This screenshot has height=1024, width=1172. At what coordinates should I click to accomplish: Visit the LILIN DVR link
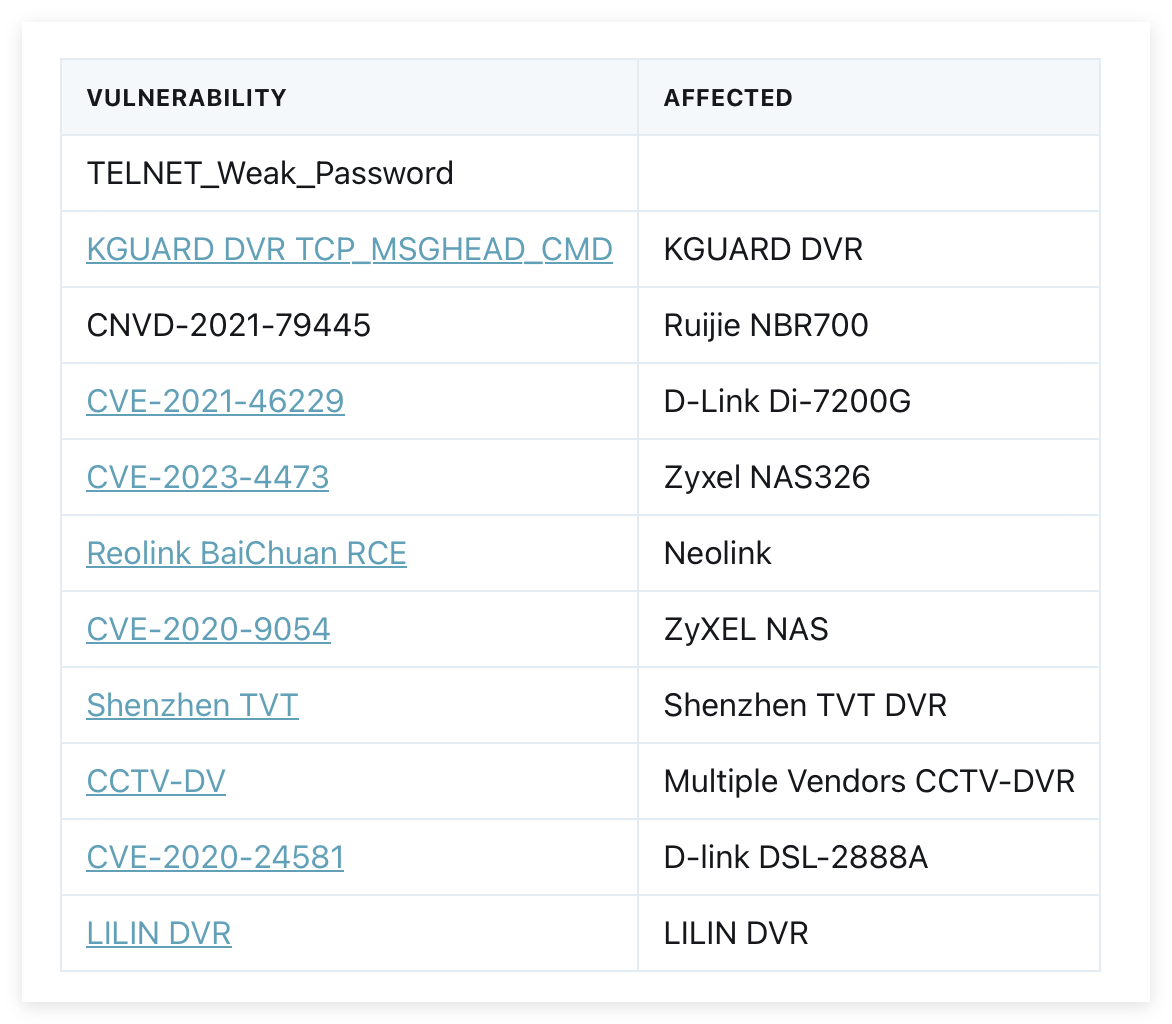tap(159, 933)
